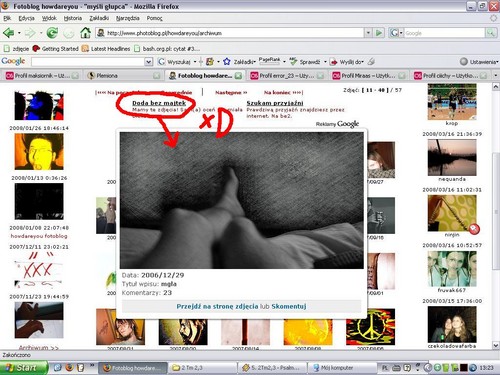Screen dimensions: 500x375
Task: Open the address bar history dropdown
Action: (368, 33)
